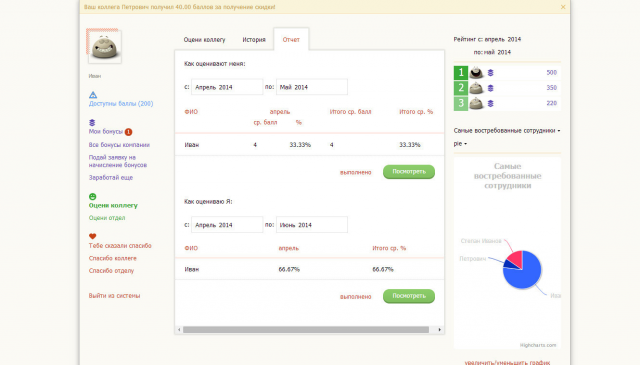
Task: Click the horizontal scrollbar thumb
Action: (306, 329)
